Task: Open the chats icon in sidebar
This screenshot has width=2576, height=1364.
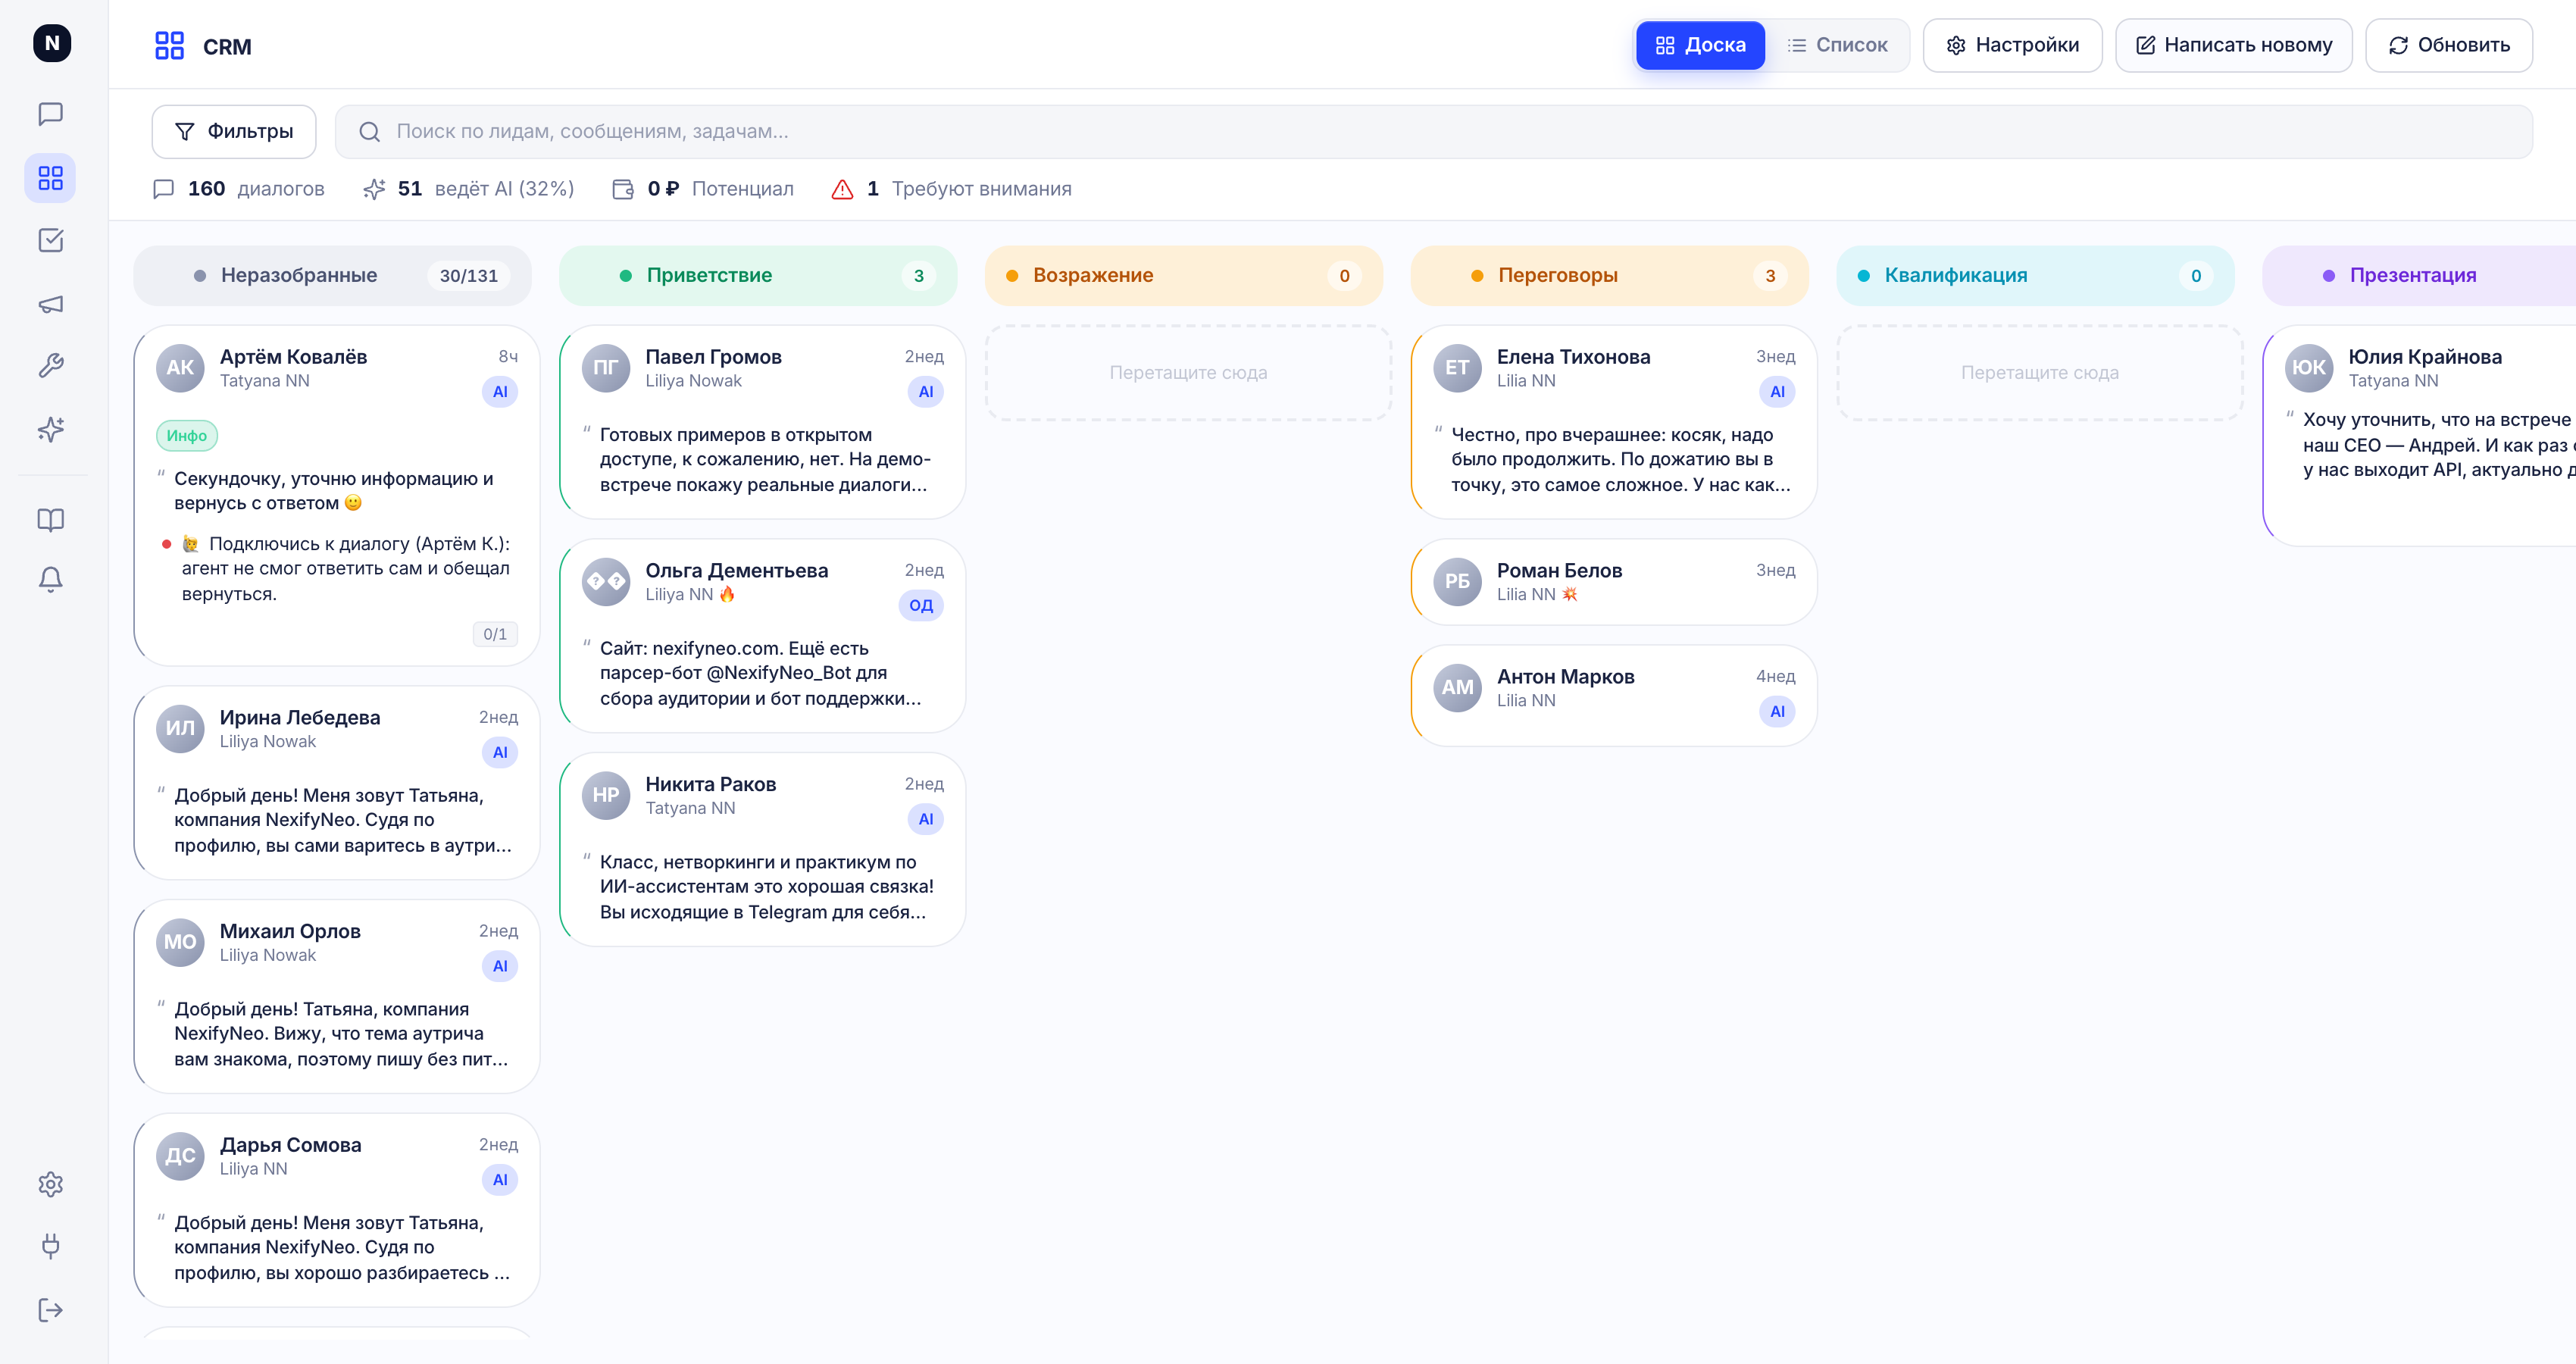Action: [51, 114]
